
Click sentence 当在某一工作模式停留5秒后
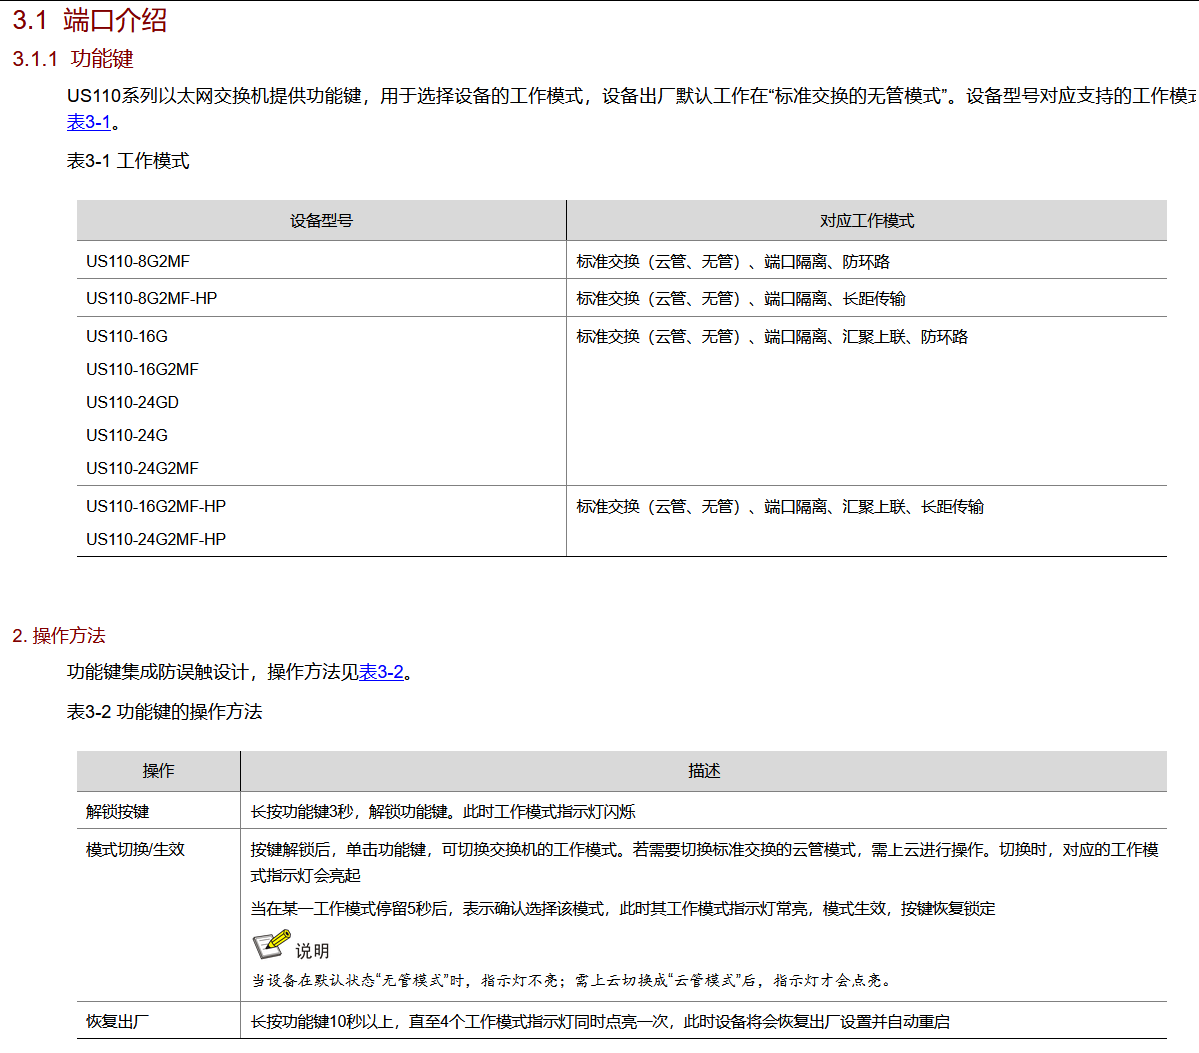click(622, 908)
